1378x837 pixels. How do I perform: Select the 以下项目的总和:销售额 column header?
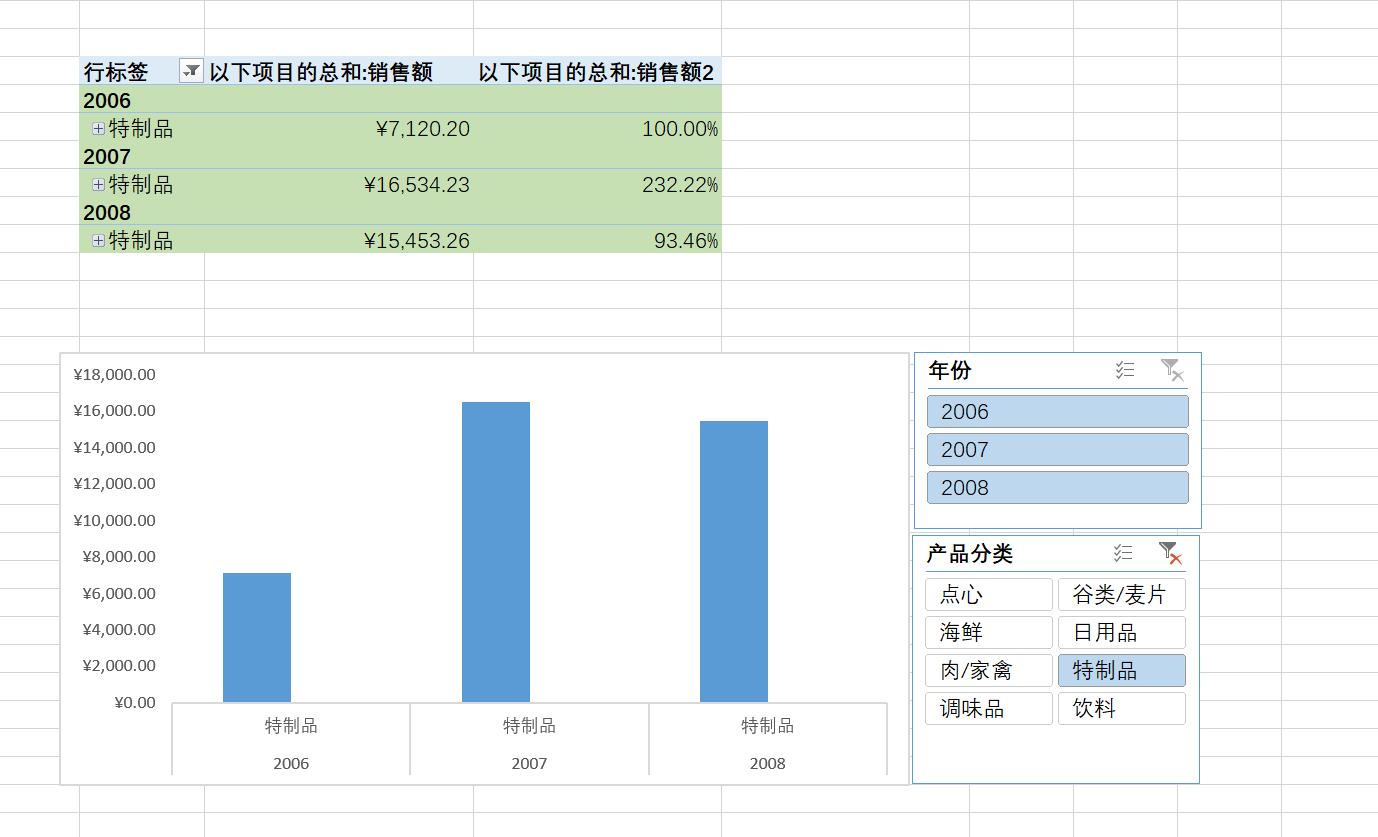(321, 72)
